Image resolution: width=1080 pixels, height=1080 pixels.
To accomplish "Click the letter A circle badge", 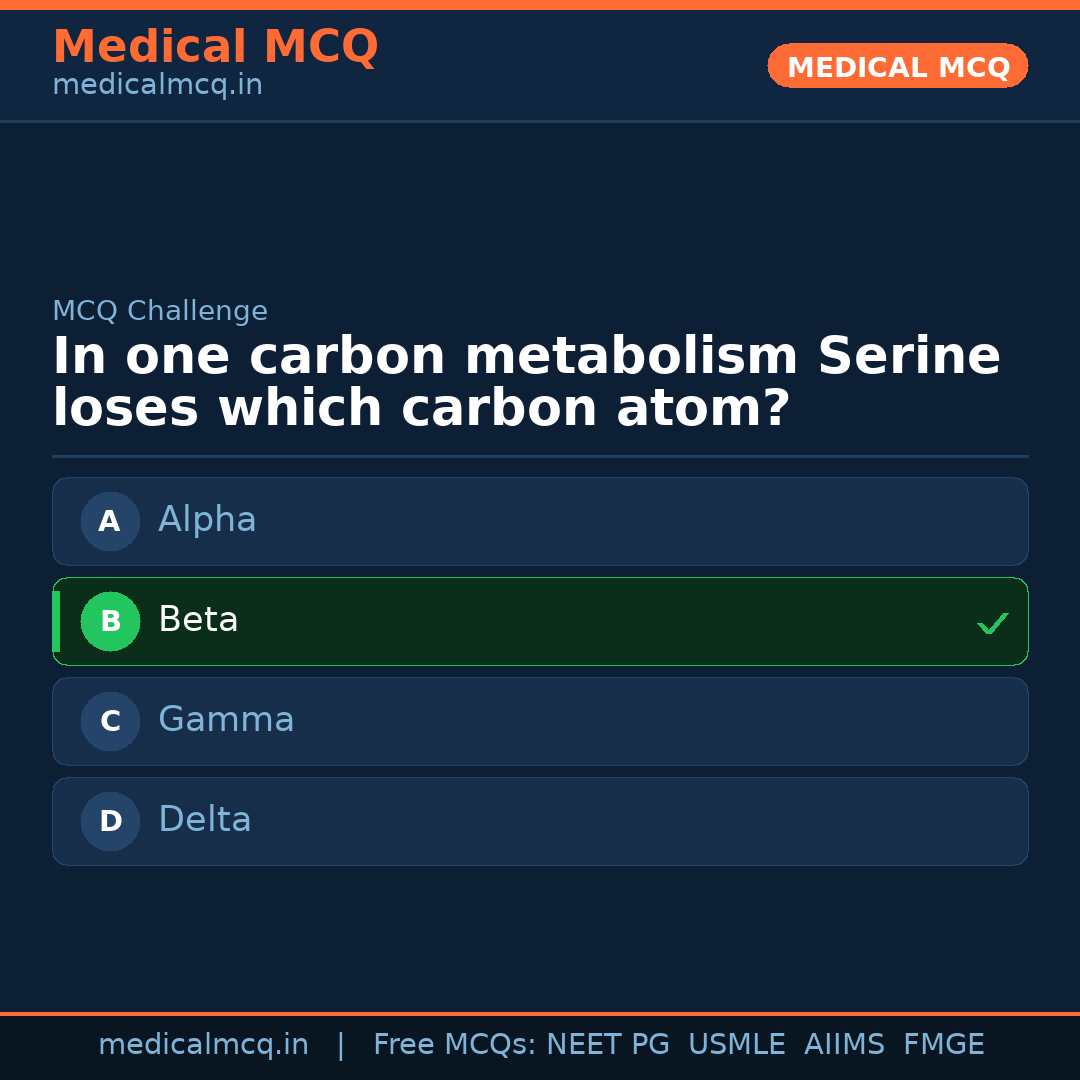I will point(110,521).
